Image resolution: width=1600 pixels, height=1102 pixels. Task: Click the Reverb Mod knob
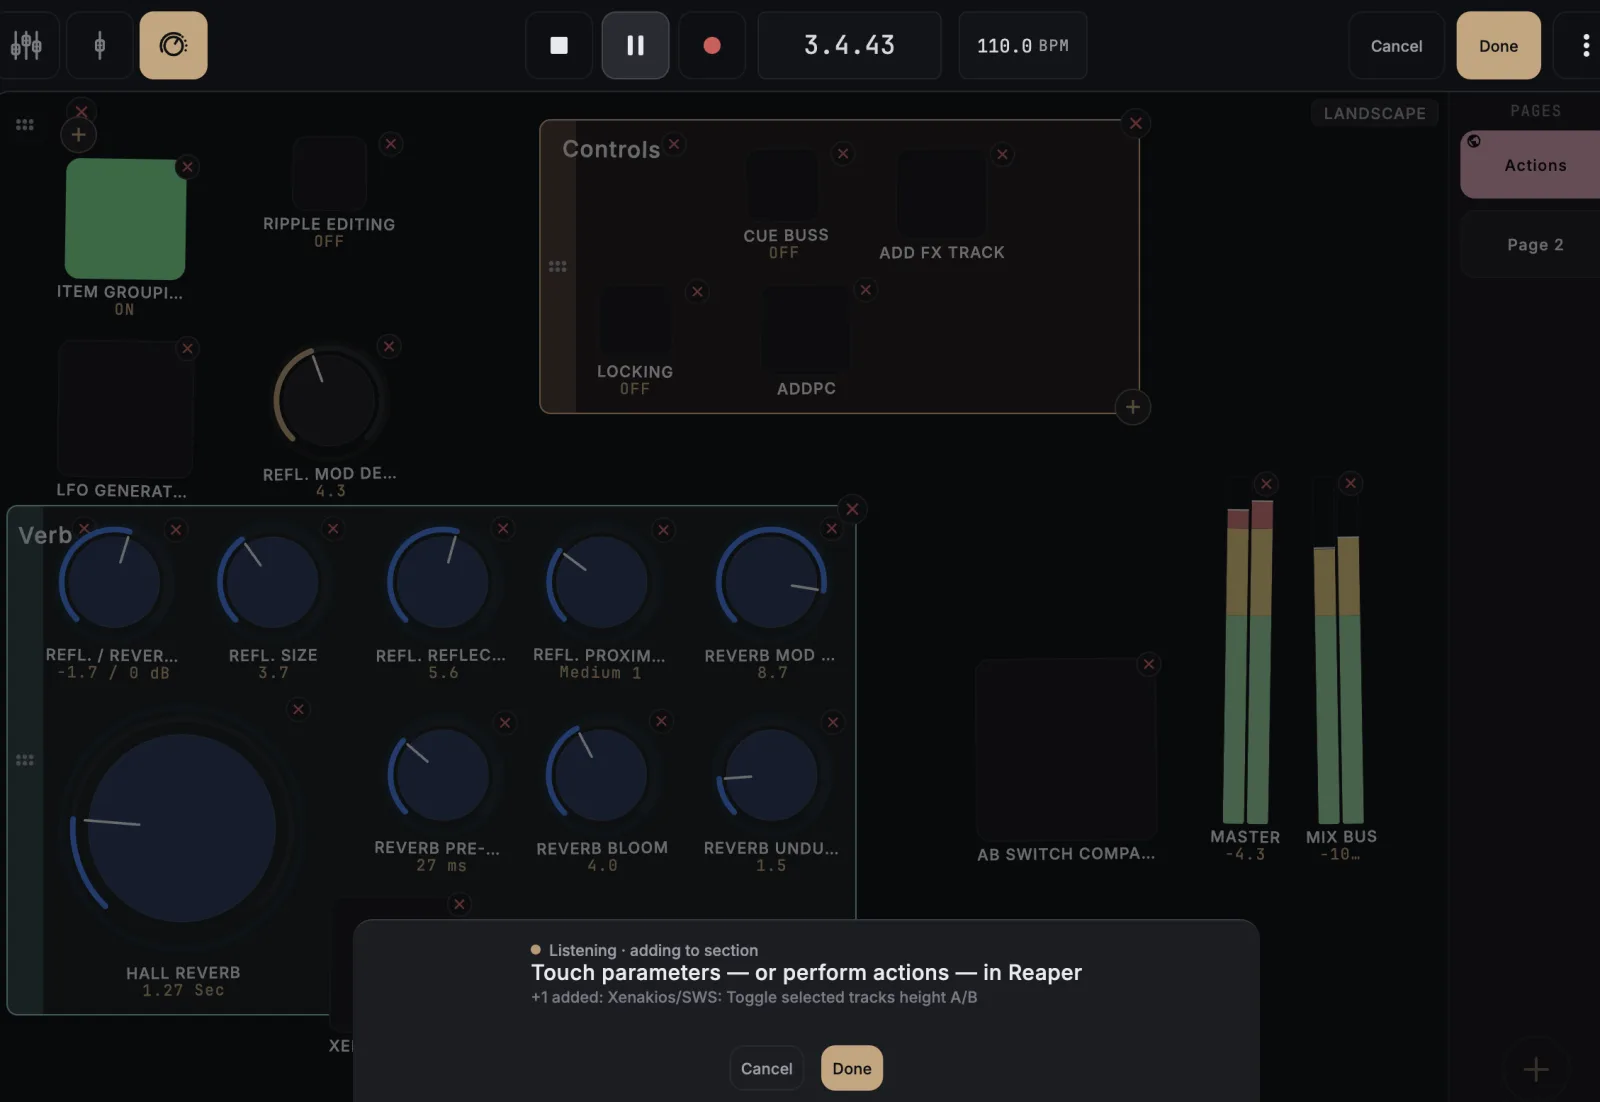[x=771, y=582]
